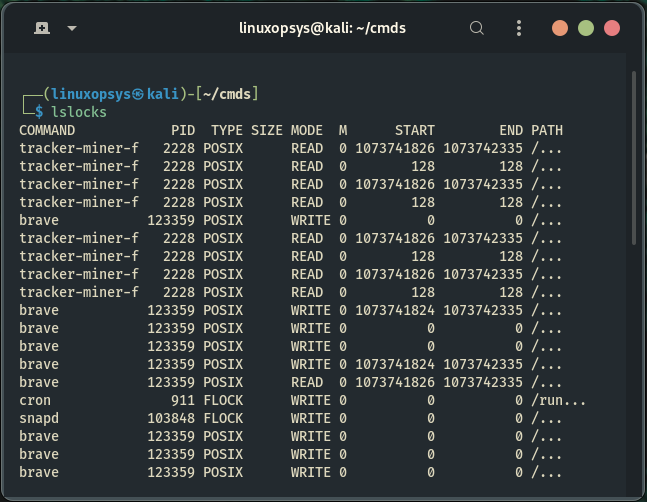Image resolution: width=647 pixels, height=502 pixels.
Task: Click the SIZE column header
Action: click(x=267, y=130)
